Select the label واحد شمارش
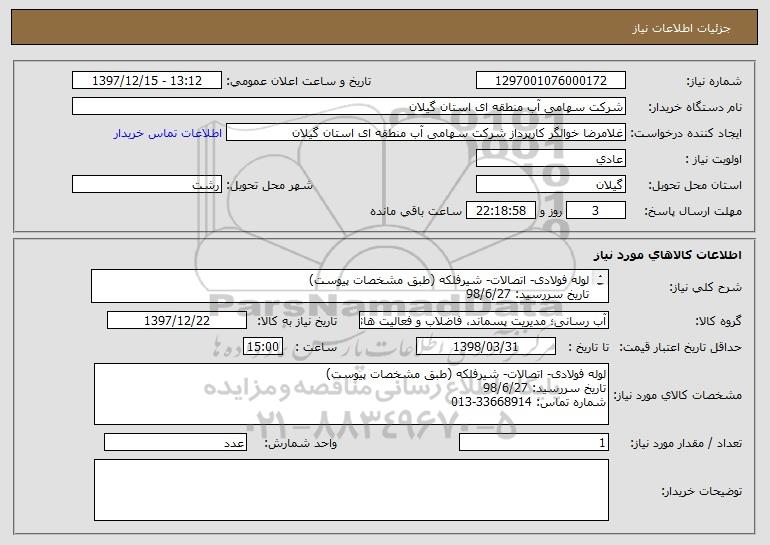 click(x=301, y=443)
